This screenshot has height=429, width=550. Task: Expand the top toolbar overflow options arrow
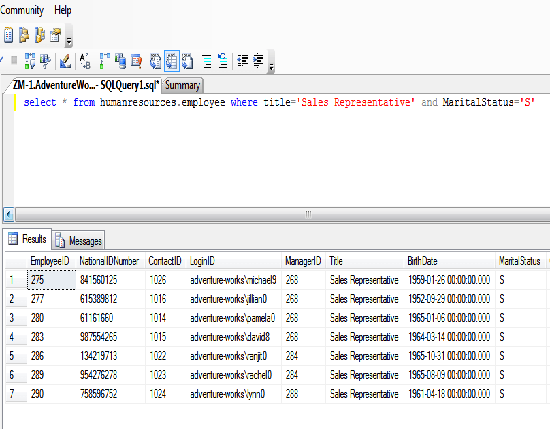(x=69, y=41)
